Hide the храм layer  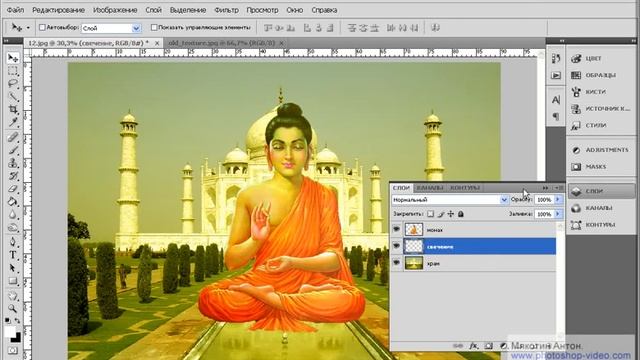[x=396, y=263]
